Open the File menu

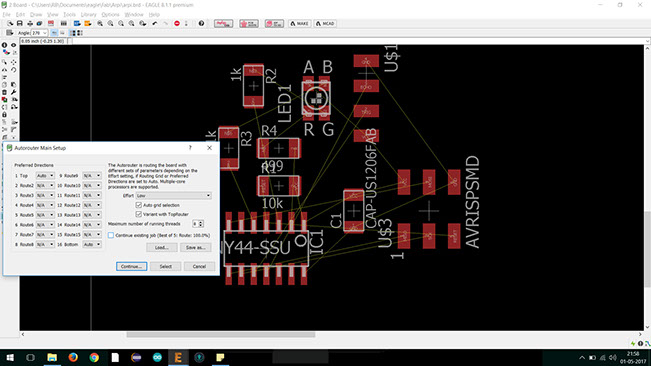pos(7,15)
